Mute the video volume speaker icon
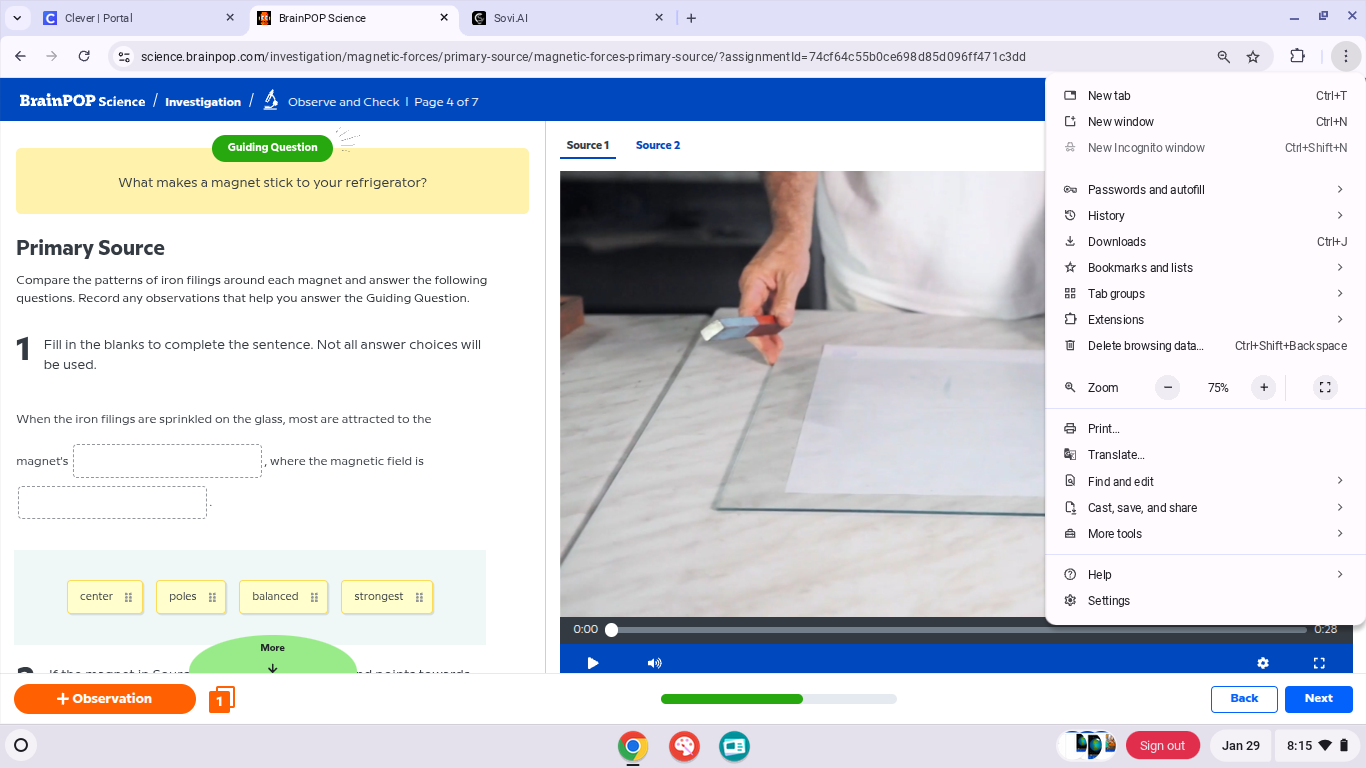Image resolution: width=1366 pixels, height=768 pixels. pos(654,663)
